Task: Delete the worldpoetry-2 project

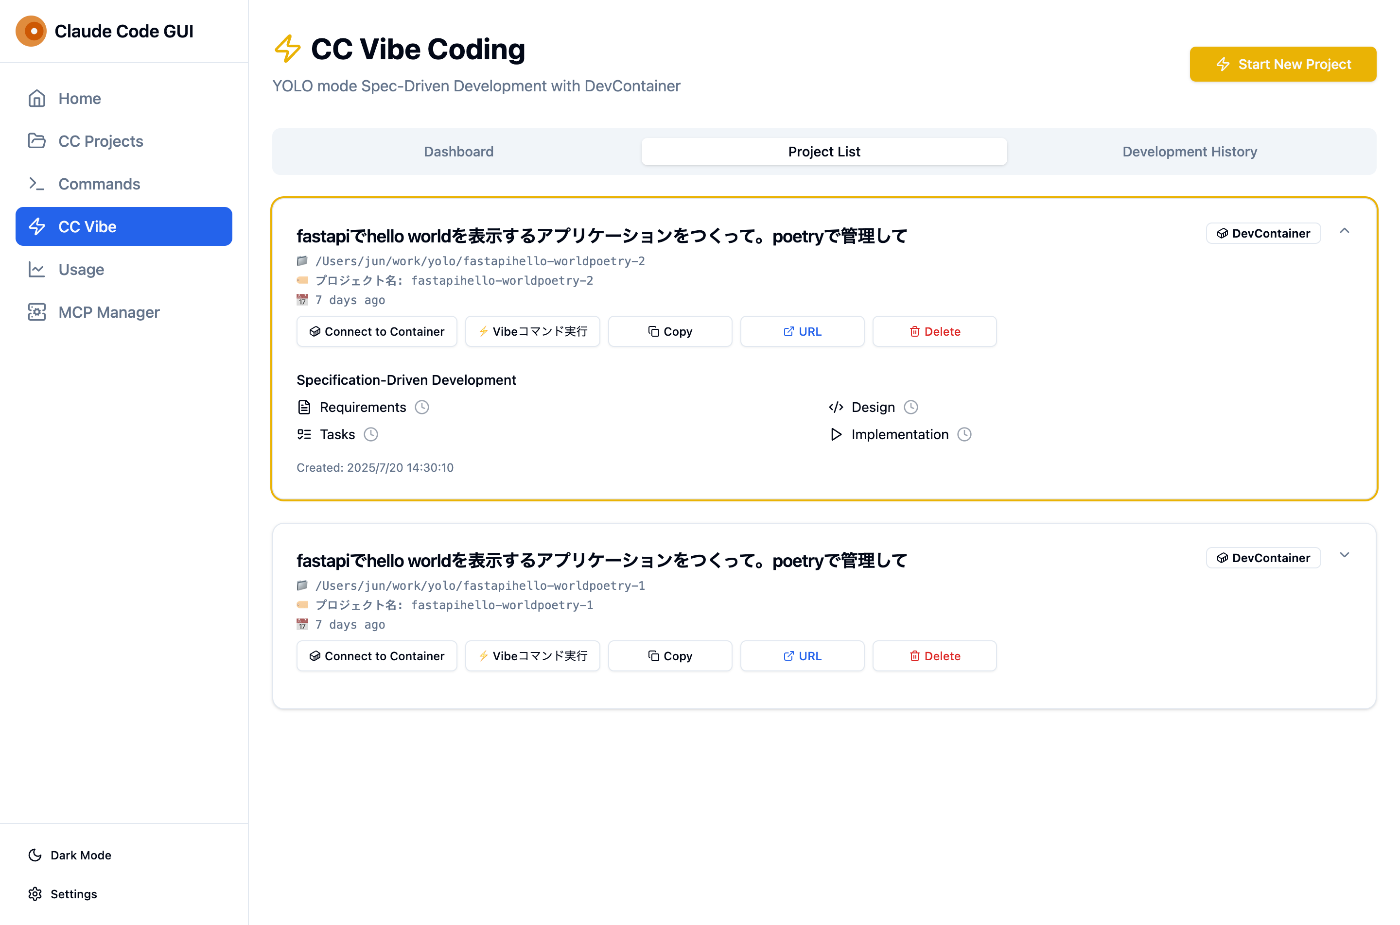Action: point(934,332)
